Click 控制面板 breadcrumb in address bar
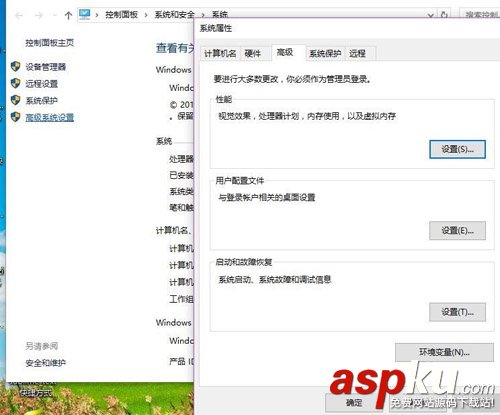This screenshot has width=500, height=415. [121, 15]
